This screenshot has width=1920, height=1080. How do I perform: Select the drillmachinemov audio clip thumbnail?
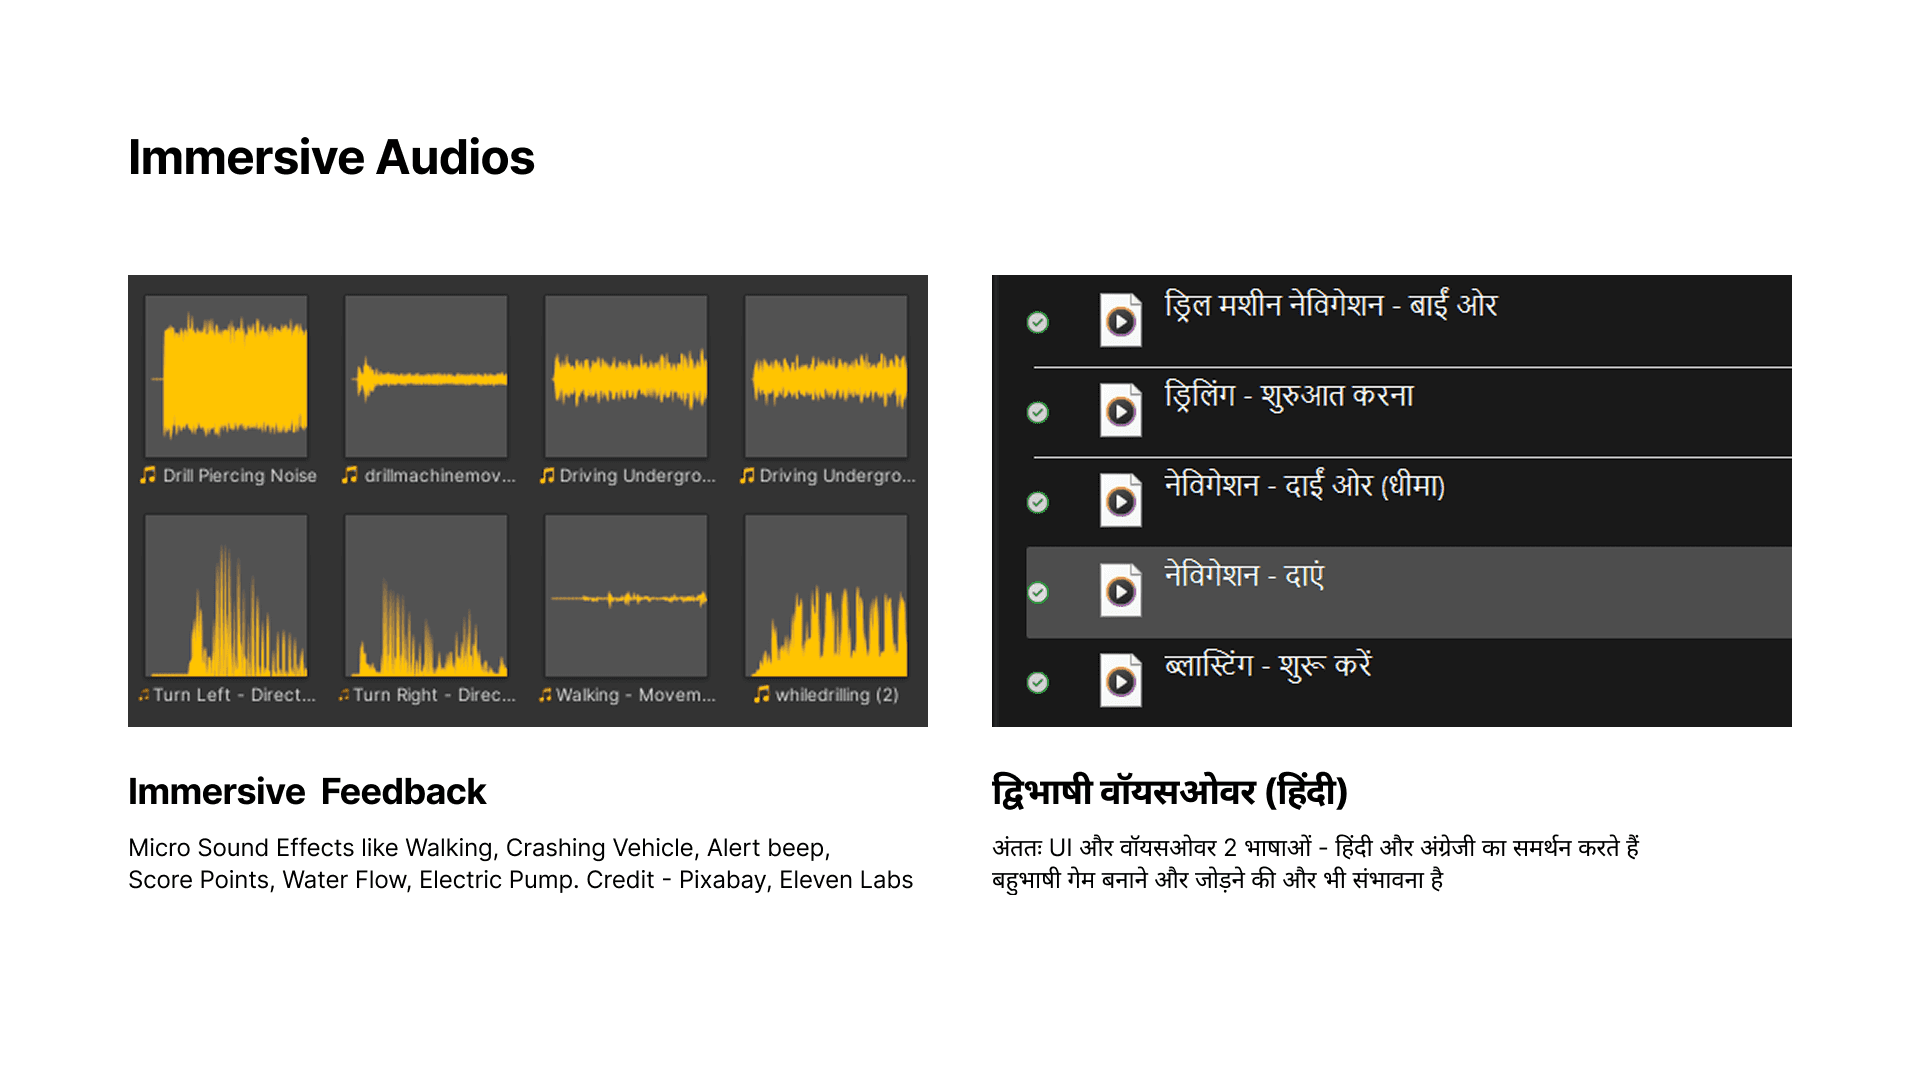point(426,377)
